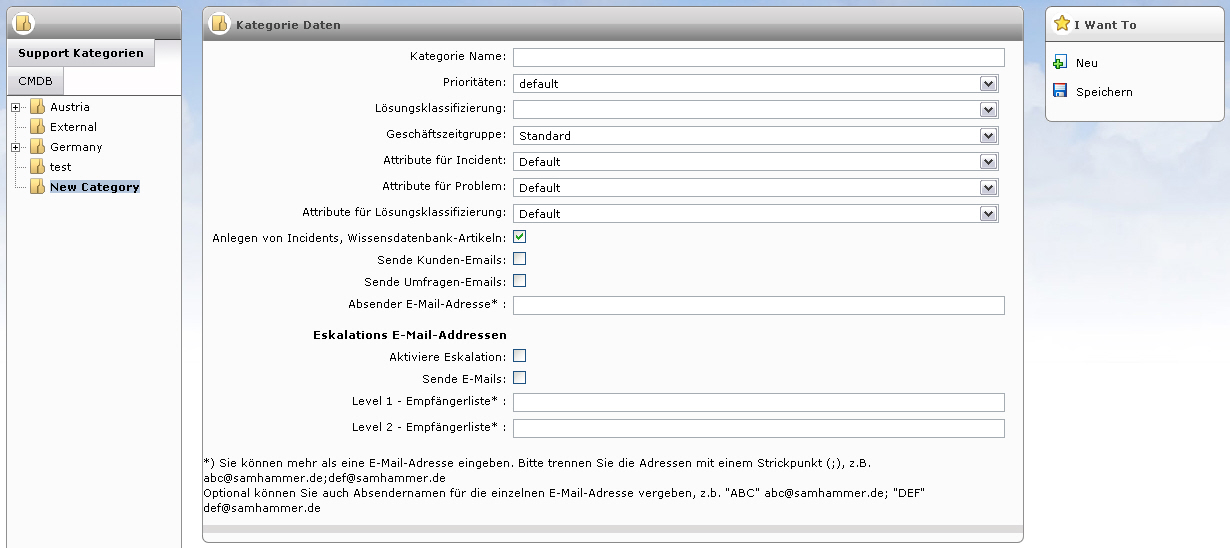
Task: Select the Support Kategorien tab
Action: pos(80,53)
